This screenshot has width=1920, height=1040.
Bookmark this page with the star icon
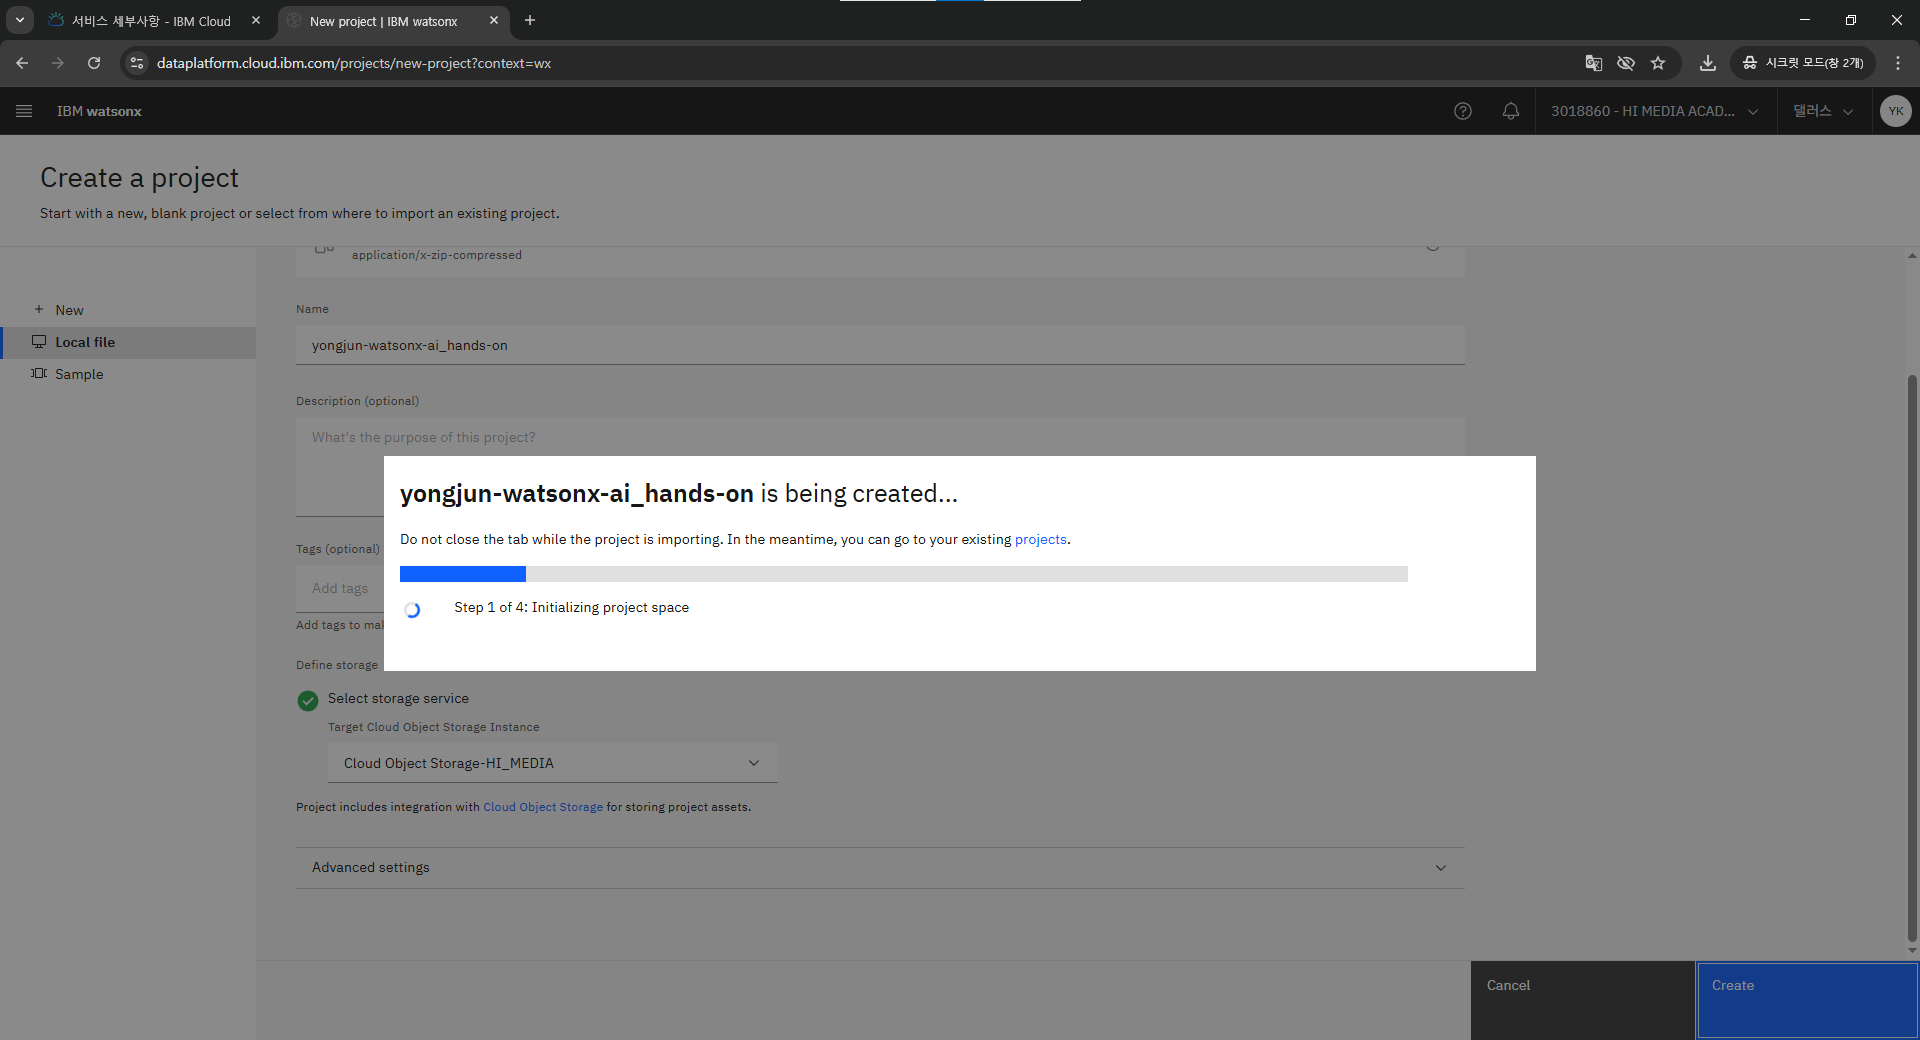pos(1658,63)
